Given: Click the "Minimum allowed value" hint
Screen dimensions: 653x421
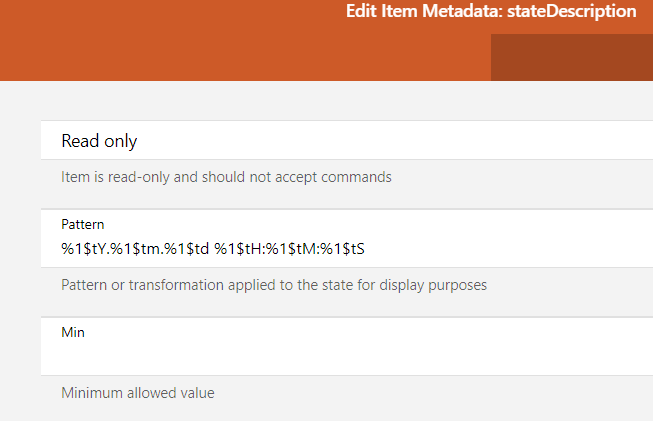Looking at the screenshot, I should (137, 393).
